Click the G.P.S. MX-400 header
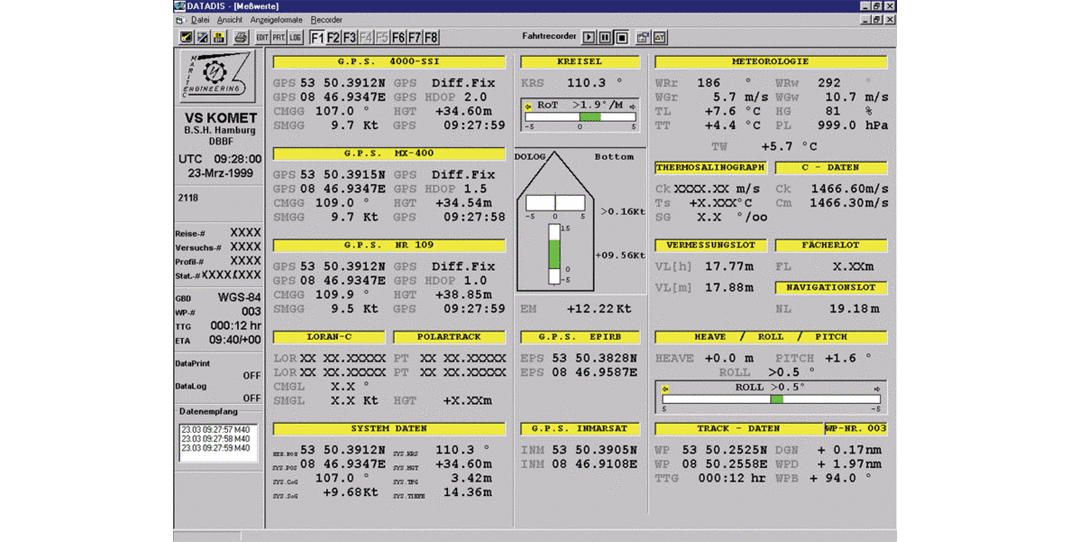1070x542 pixels. pyautogui.click(x=389, y=154)
